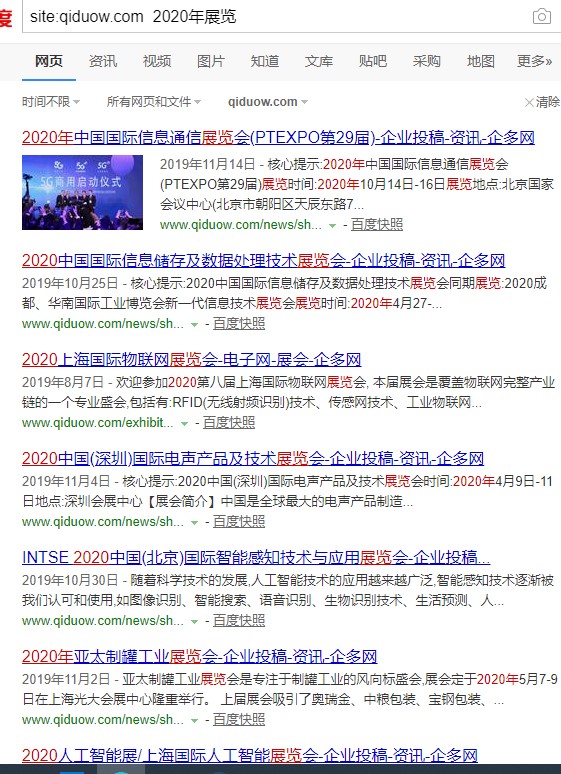Open 百度快照 for the 亚太制罐 result
Image resolution: width=561 pixels, height=774 pixels.
(x=239, y=719)
